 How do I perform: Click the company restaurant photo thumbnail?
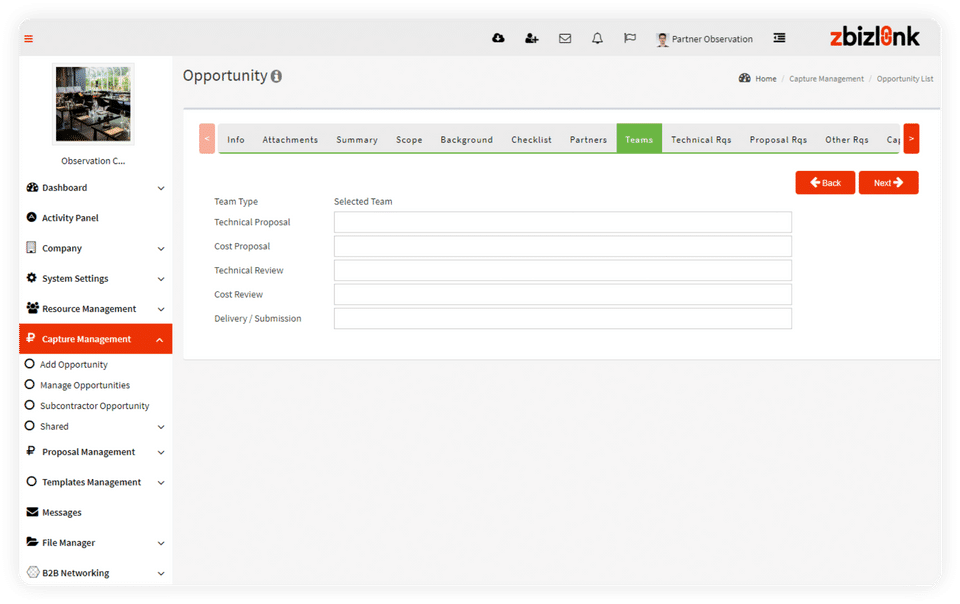coord(93,104)
